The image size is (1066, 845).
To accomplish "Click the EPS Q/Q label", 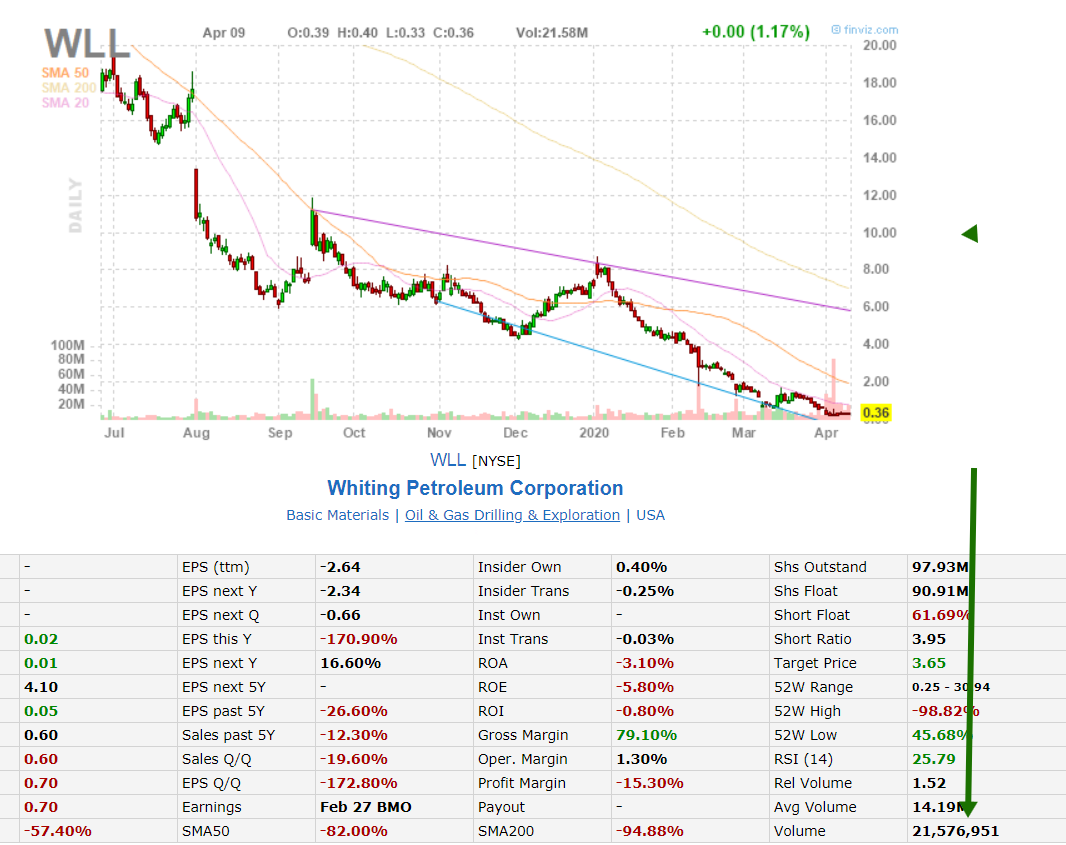I will pyautogui.click(x=211, y=783).
